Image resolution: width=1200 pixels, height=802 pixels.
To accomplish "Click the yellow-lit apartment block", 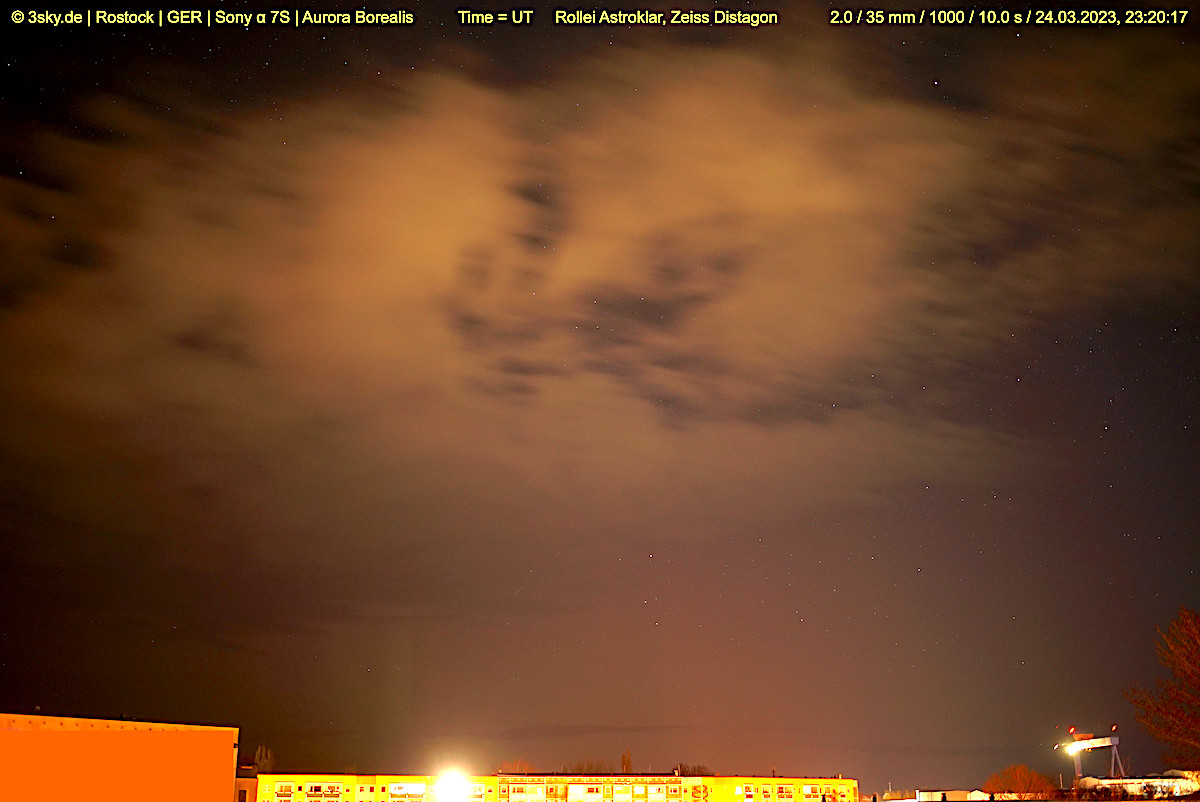I will (650, 788).
